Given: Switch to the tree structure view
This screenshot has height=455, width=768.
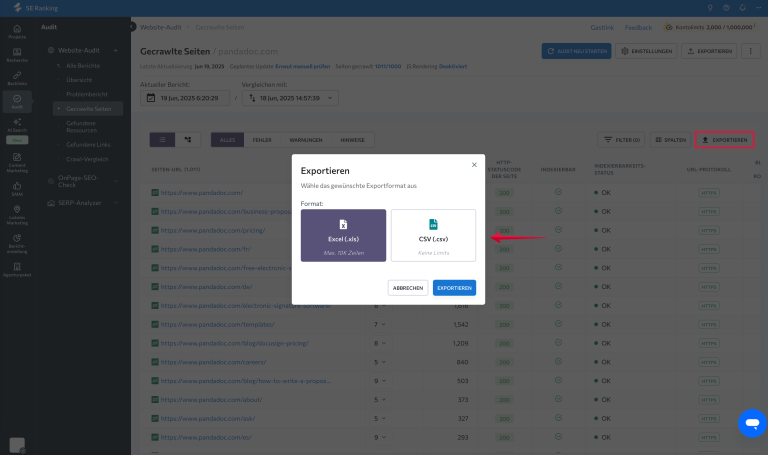Looking at the screenshot, I should click(x=187, y=140).
